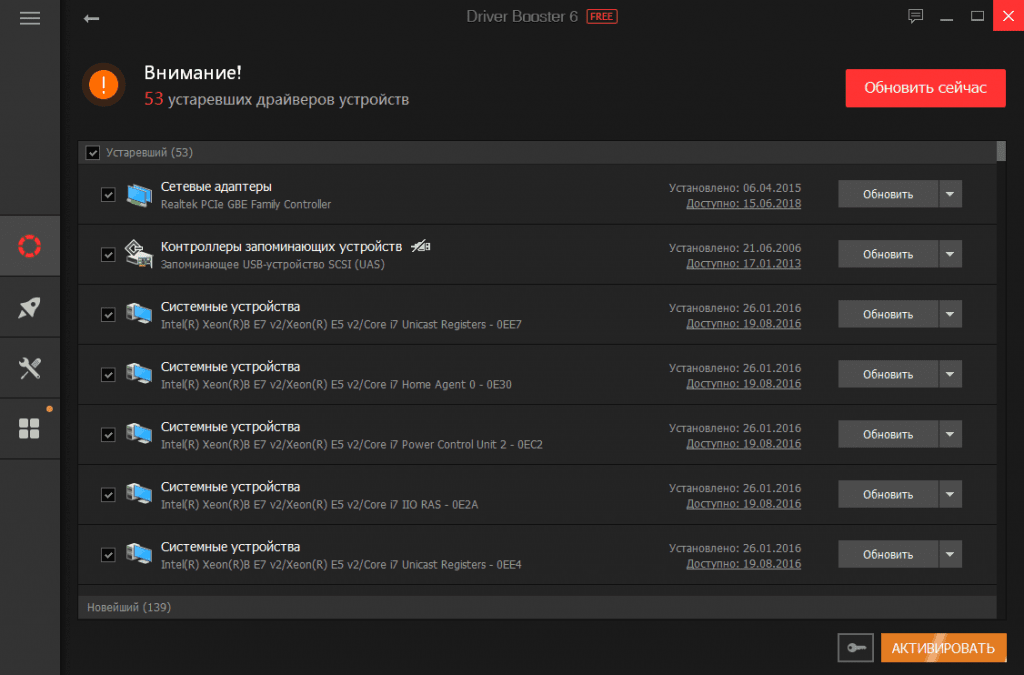Click device icon for Unicast Registers 0EE4
1024x675 pixels.
tap(139, 555)
